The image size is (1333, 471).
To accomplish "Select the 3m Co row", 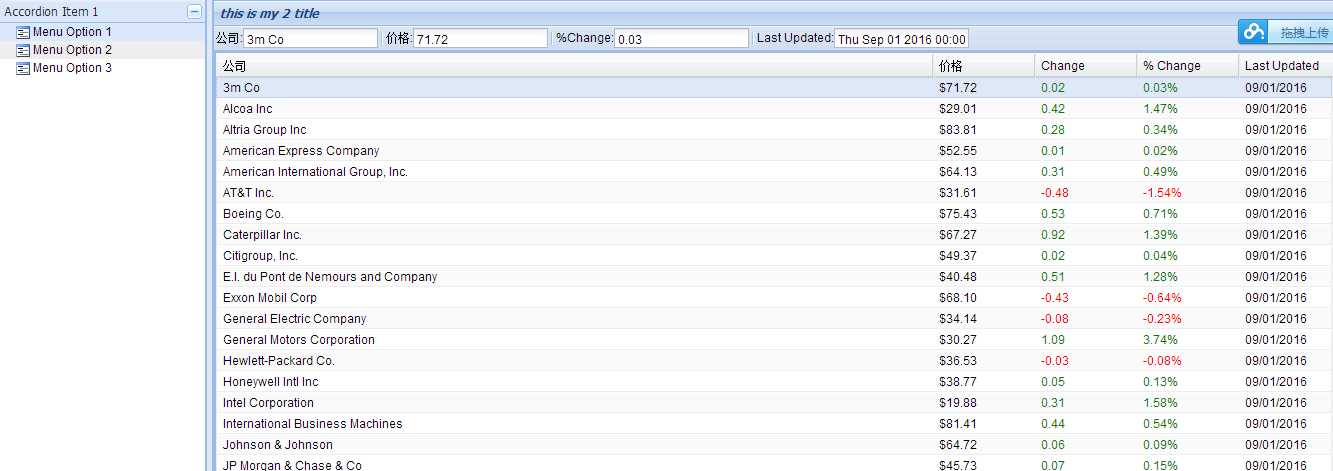I will pyautogui.click(x=774, y=88).
